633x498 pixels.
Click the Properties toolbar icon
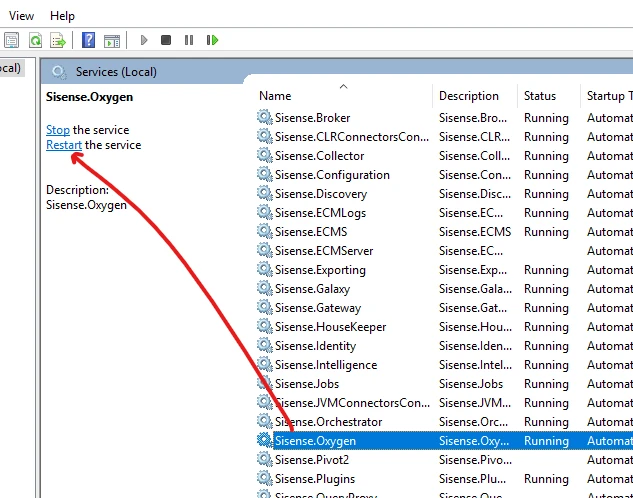click(11, 40)
